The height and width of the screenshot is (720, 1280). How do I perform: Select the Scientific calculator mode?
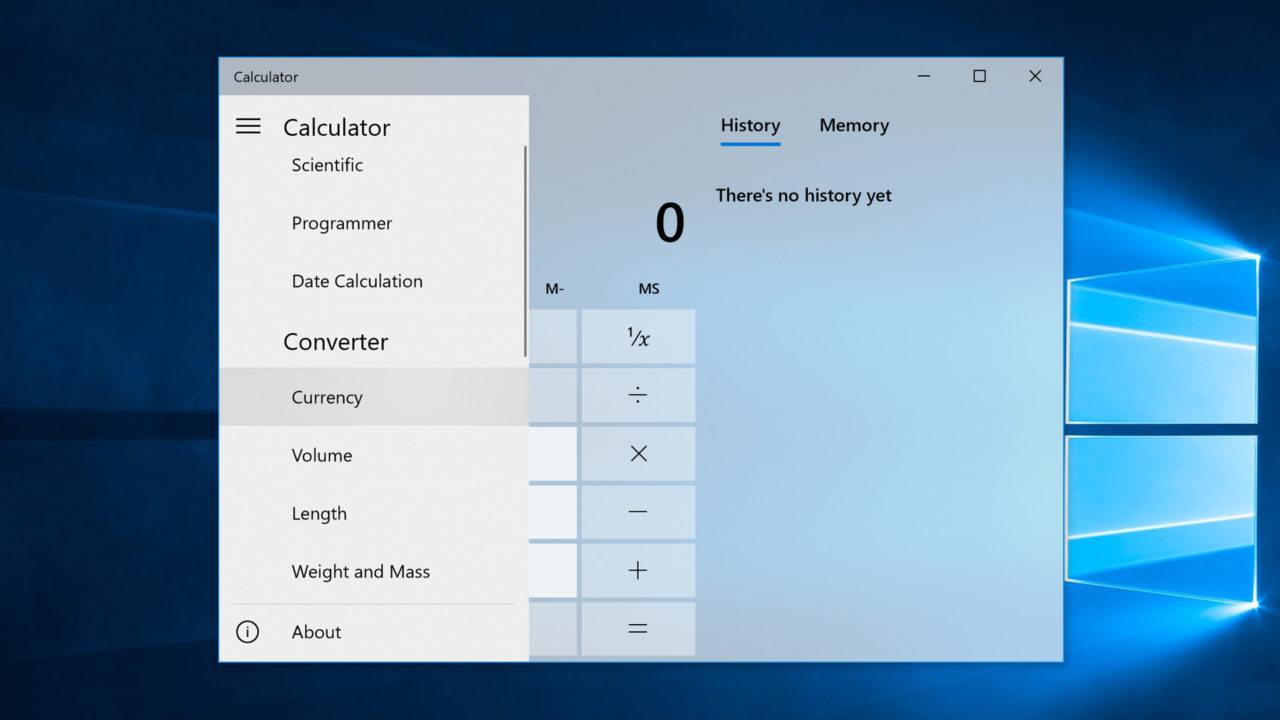[x=373, y=165]
